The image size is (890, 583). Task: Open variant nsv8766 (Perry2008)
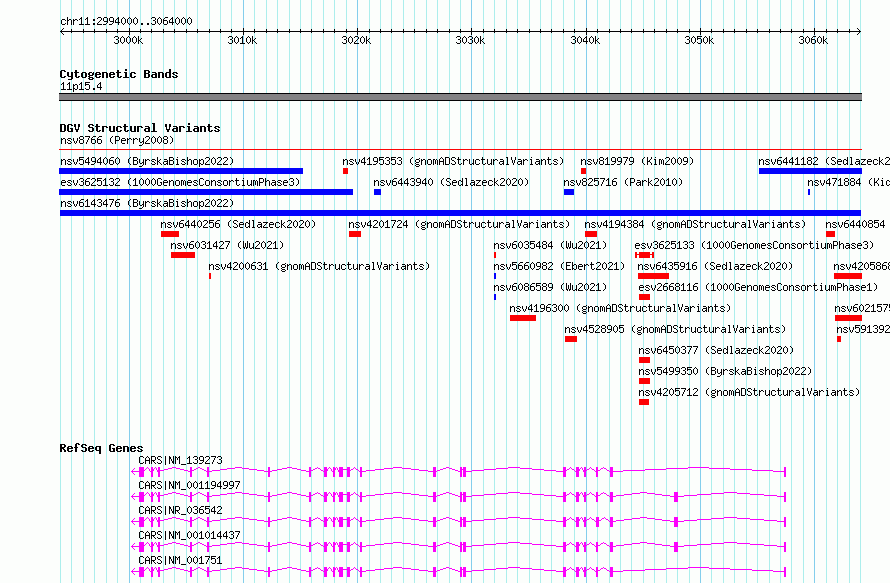tap(117, 140)
